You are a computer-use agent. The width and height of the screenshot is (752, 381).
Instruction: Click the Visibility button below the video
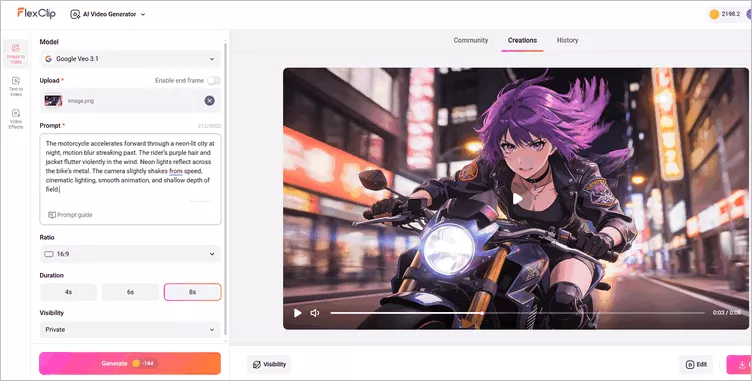pyautogui.click(x=269, y=364)
